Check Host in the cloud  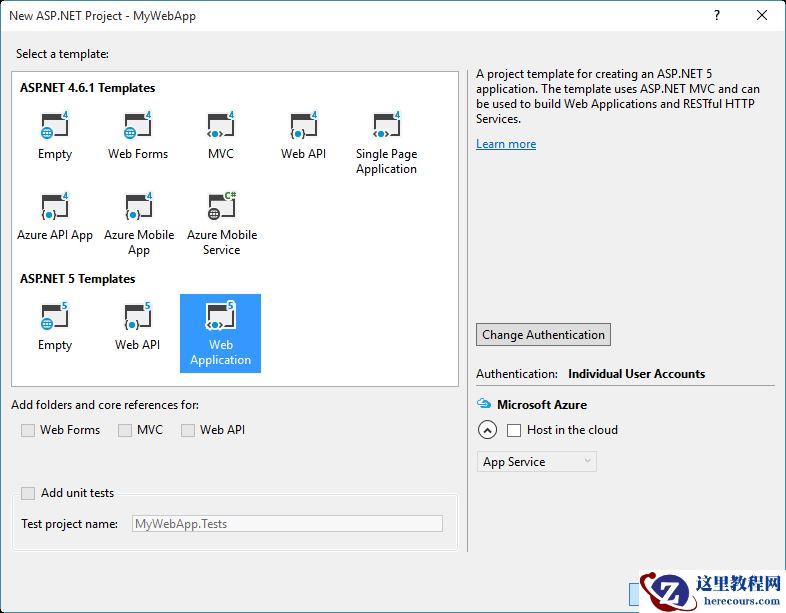coord(514,430)
